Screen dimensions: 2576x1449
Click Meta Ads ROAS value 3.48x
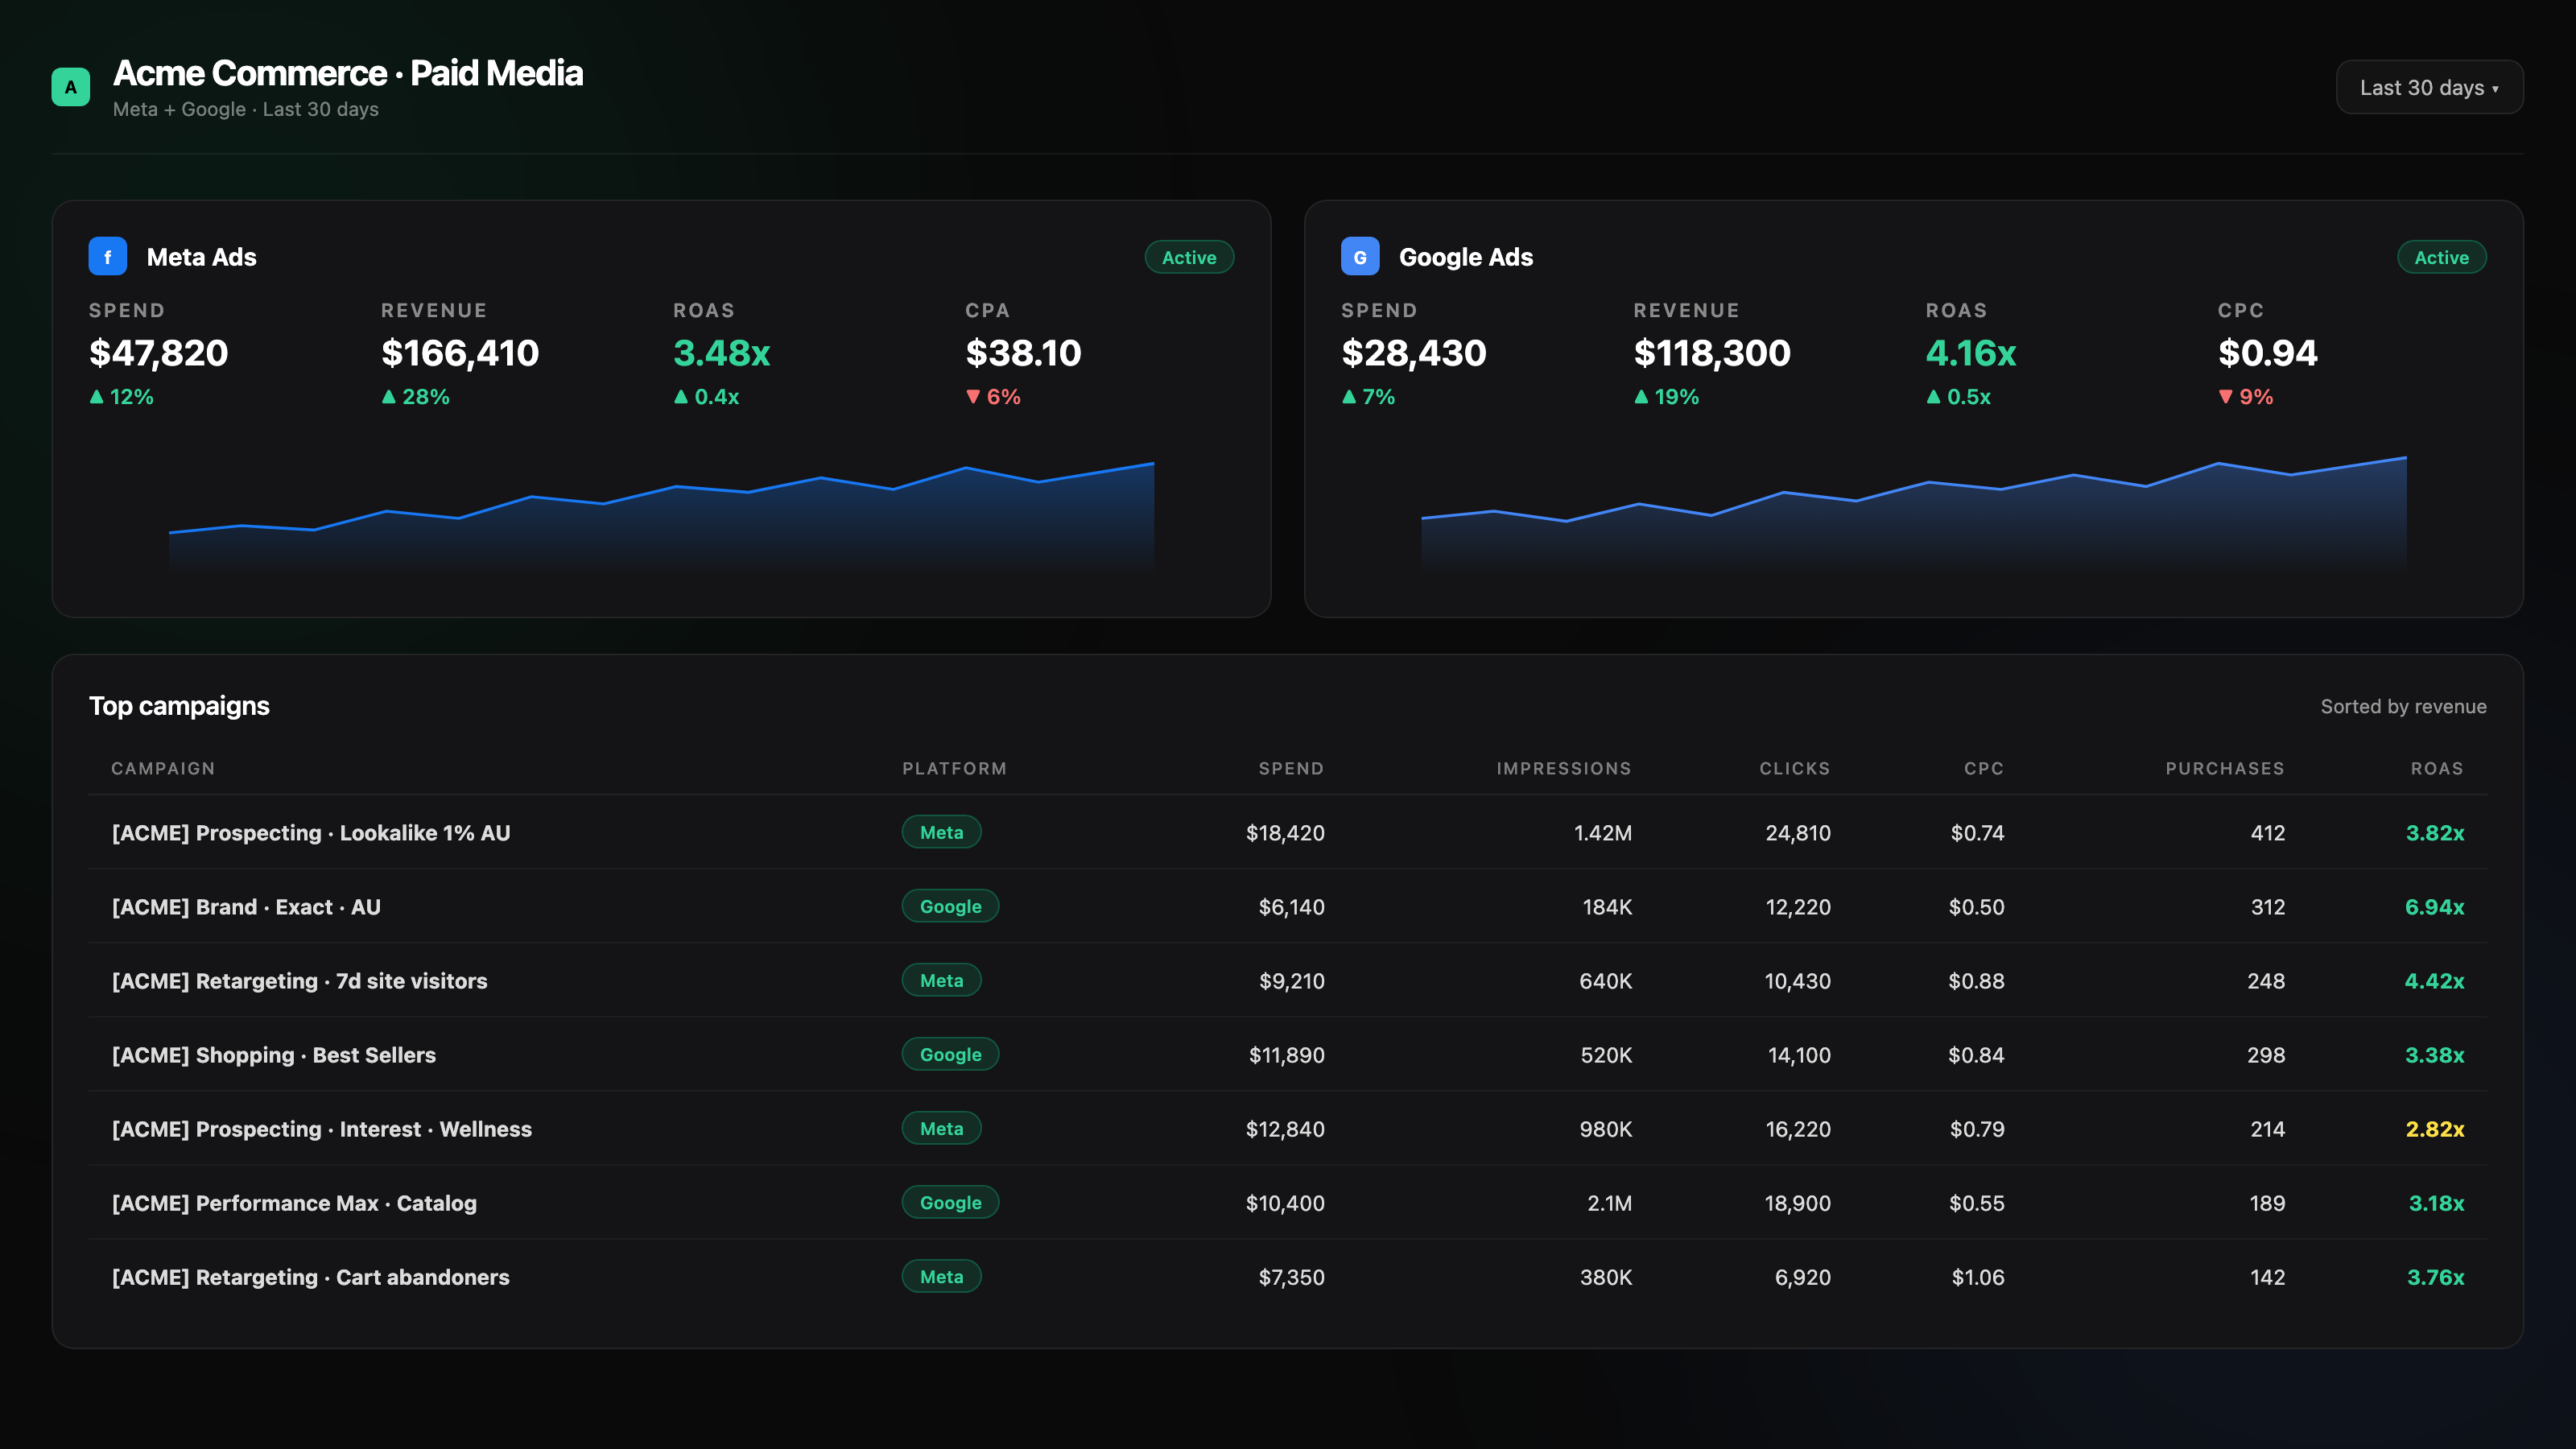tap(721, 352)
